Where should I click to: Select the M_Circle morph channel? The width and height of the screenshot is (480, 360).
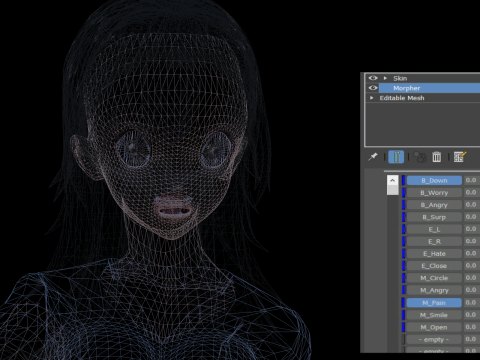[x=434, y=278]
